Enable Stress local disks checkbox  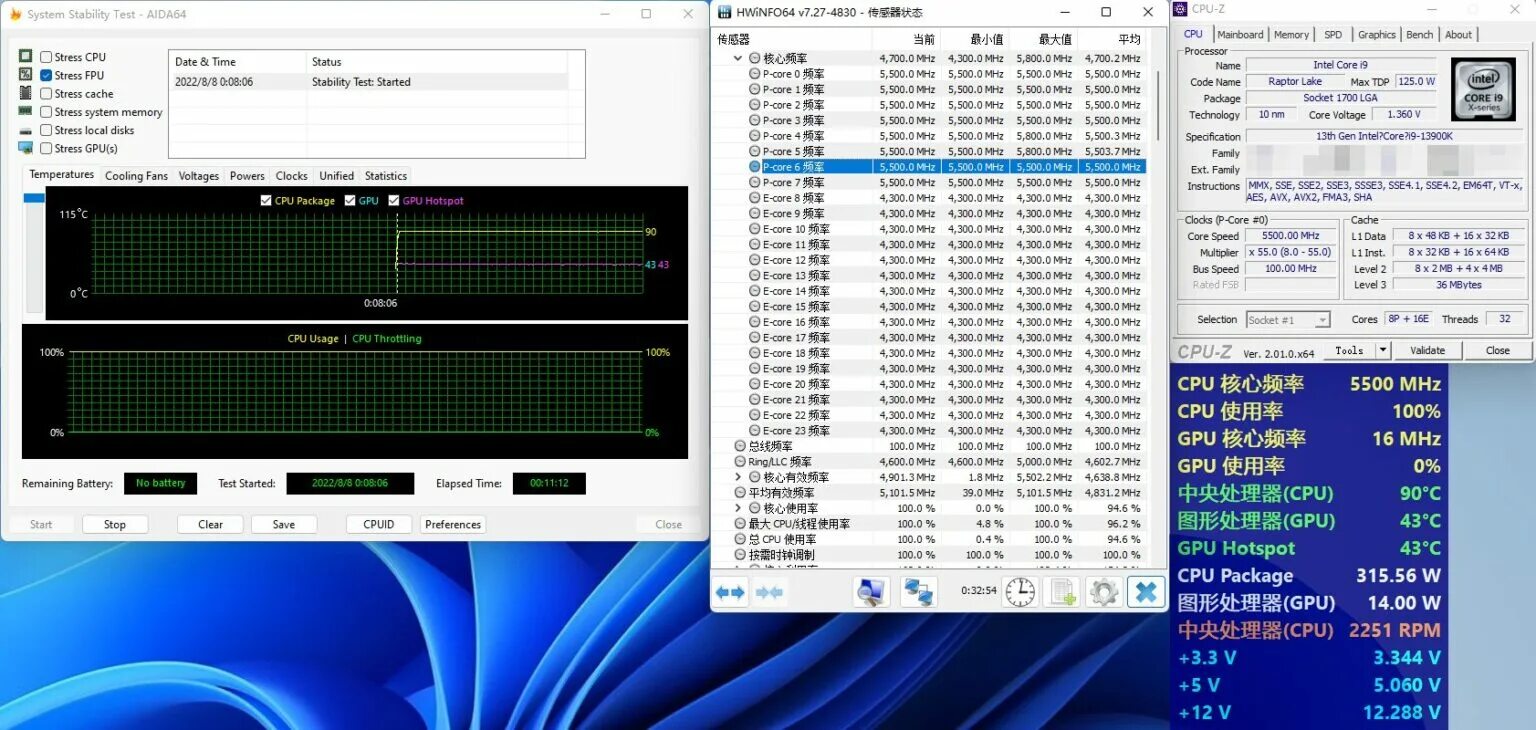(x=46, y=130)
